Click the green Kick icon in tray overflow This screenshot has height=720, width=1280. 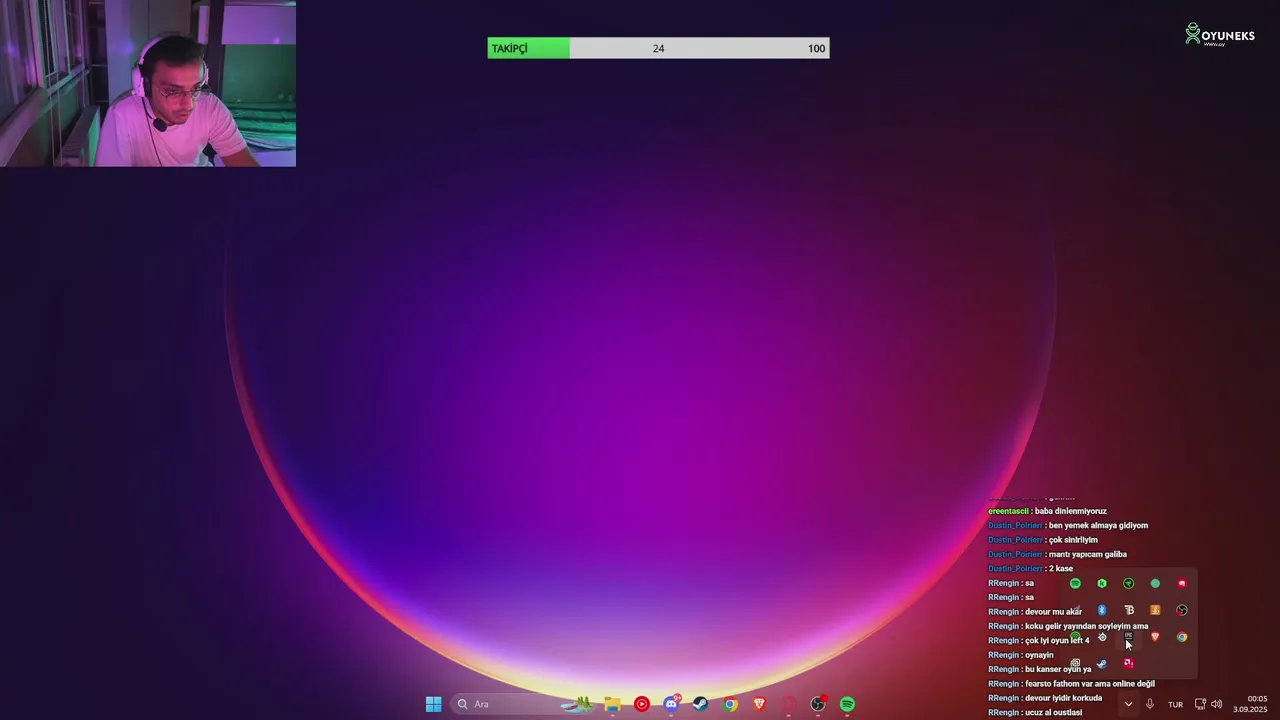[1102, 583]
